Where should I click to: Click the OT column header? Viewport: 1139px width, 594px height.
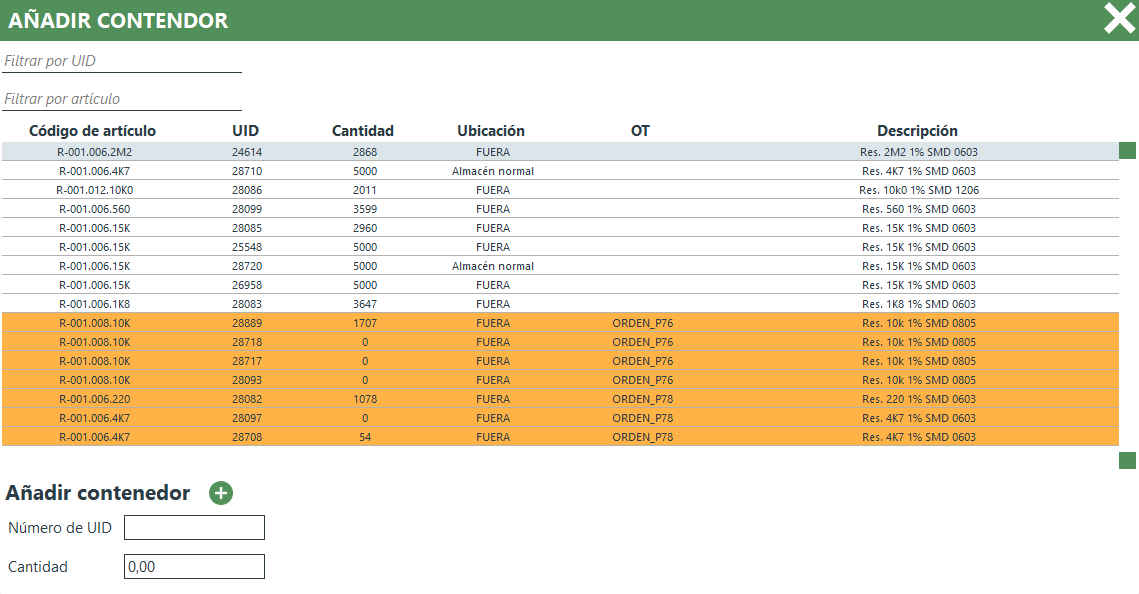[640, 131]
